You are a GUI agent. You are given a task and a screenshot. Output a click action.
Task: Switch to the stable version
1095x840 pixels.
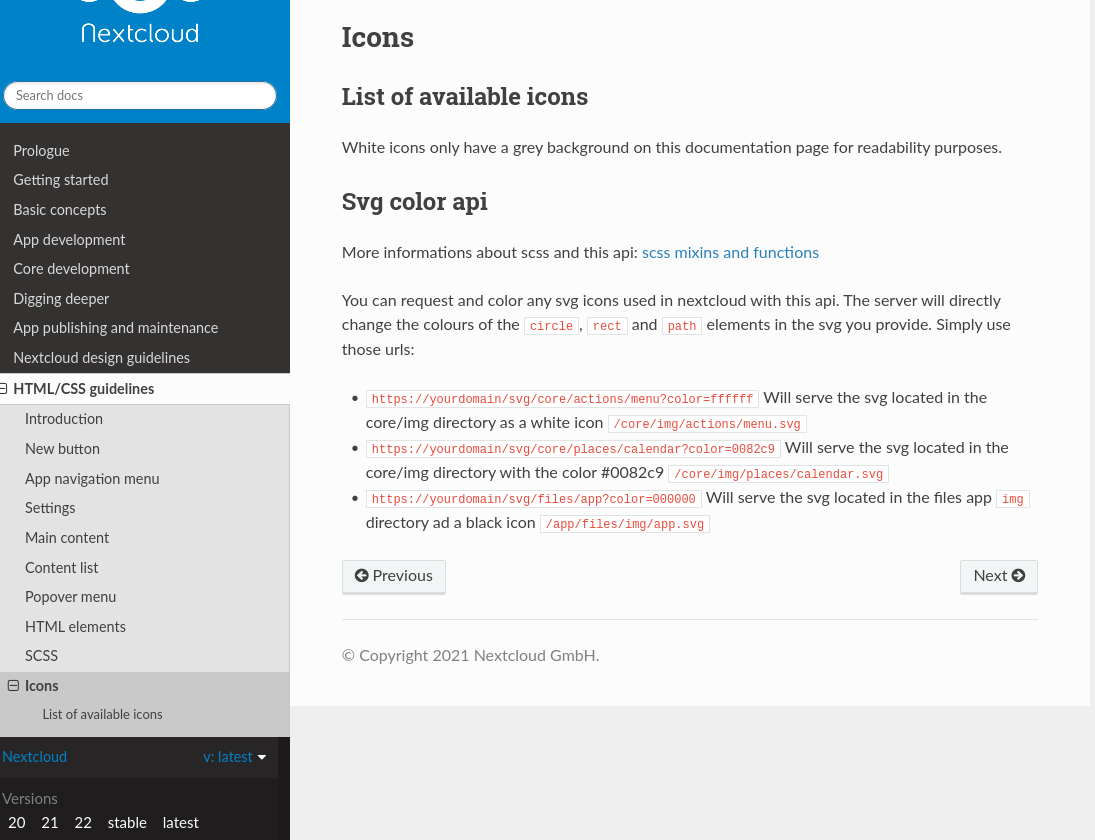pos(127,823)
